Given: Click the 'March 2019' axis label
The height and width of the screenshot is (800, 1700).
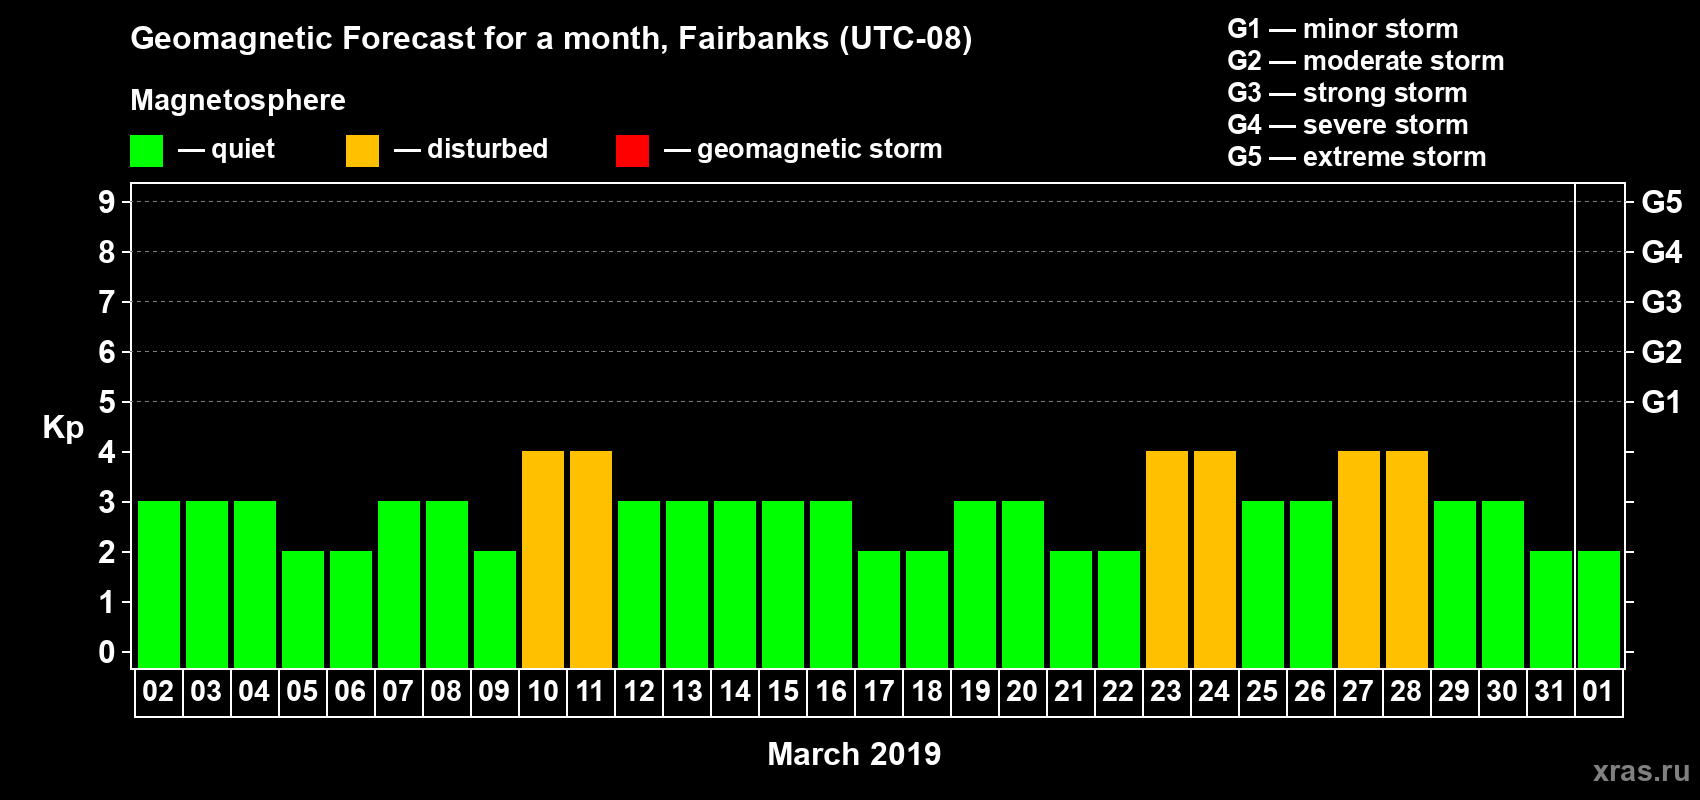Looking at the screenshot, I should tap(854, 753).
